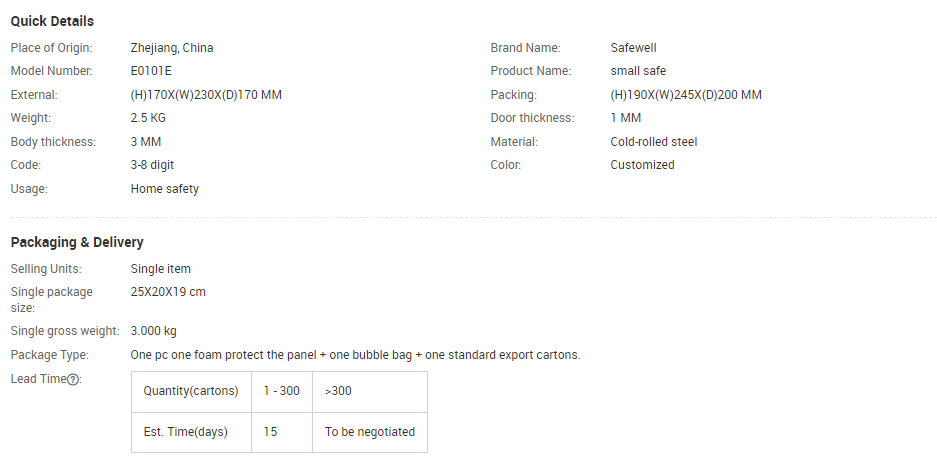Click the To be negotiated table cell
The height and width of the screenshot is (464, 937).
click(370, 432)
